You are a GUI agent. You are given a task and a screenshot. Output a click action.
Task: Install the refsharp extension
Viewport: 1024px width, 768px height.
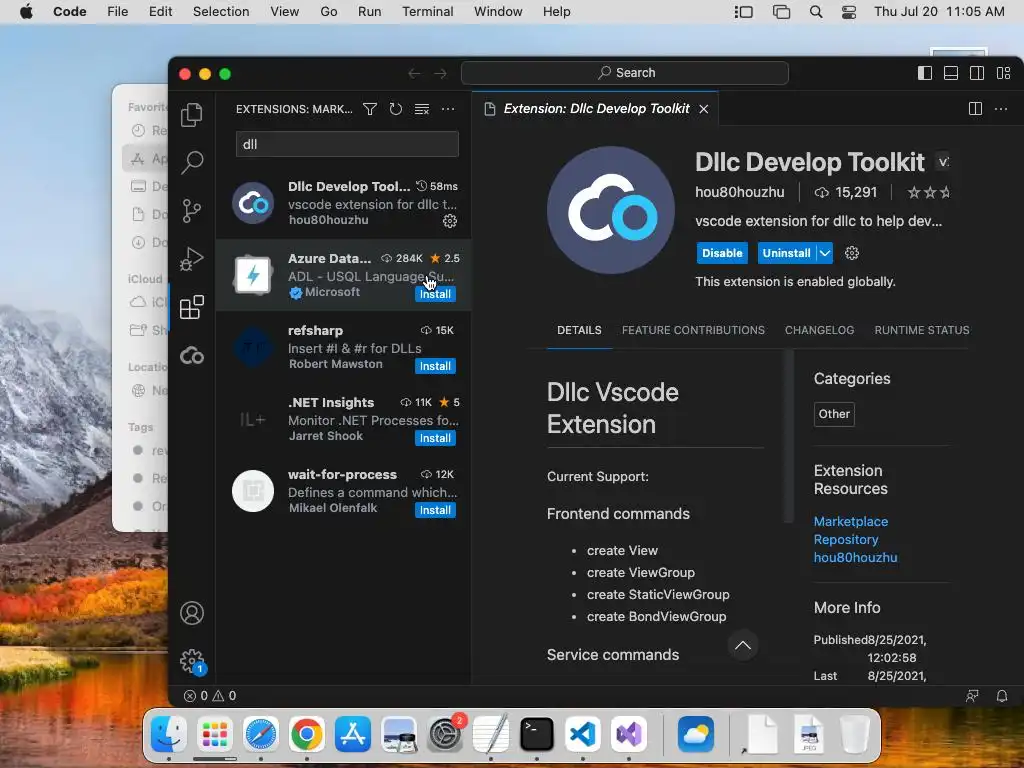(435, 366)
